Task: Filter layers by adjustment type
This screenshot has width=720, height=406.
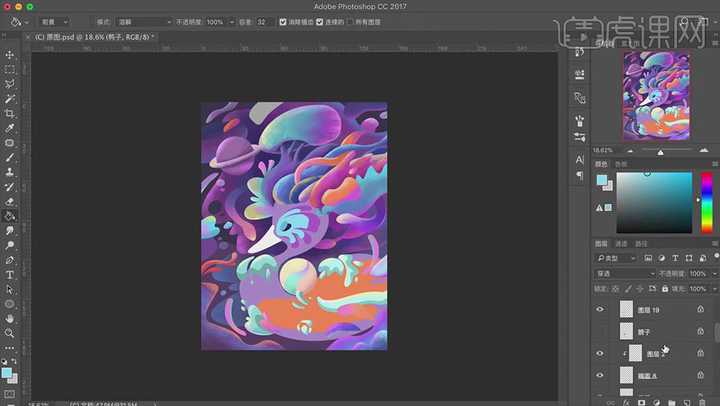Action: coord(662,258)
